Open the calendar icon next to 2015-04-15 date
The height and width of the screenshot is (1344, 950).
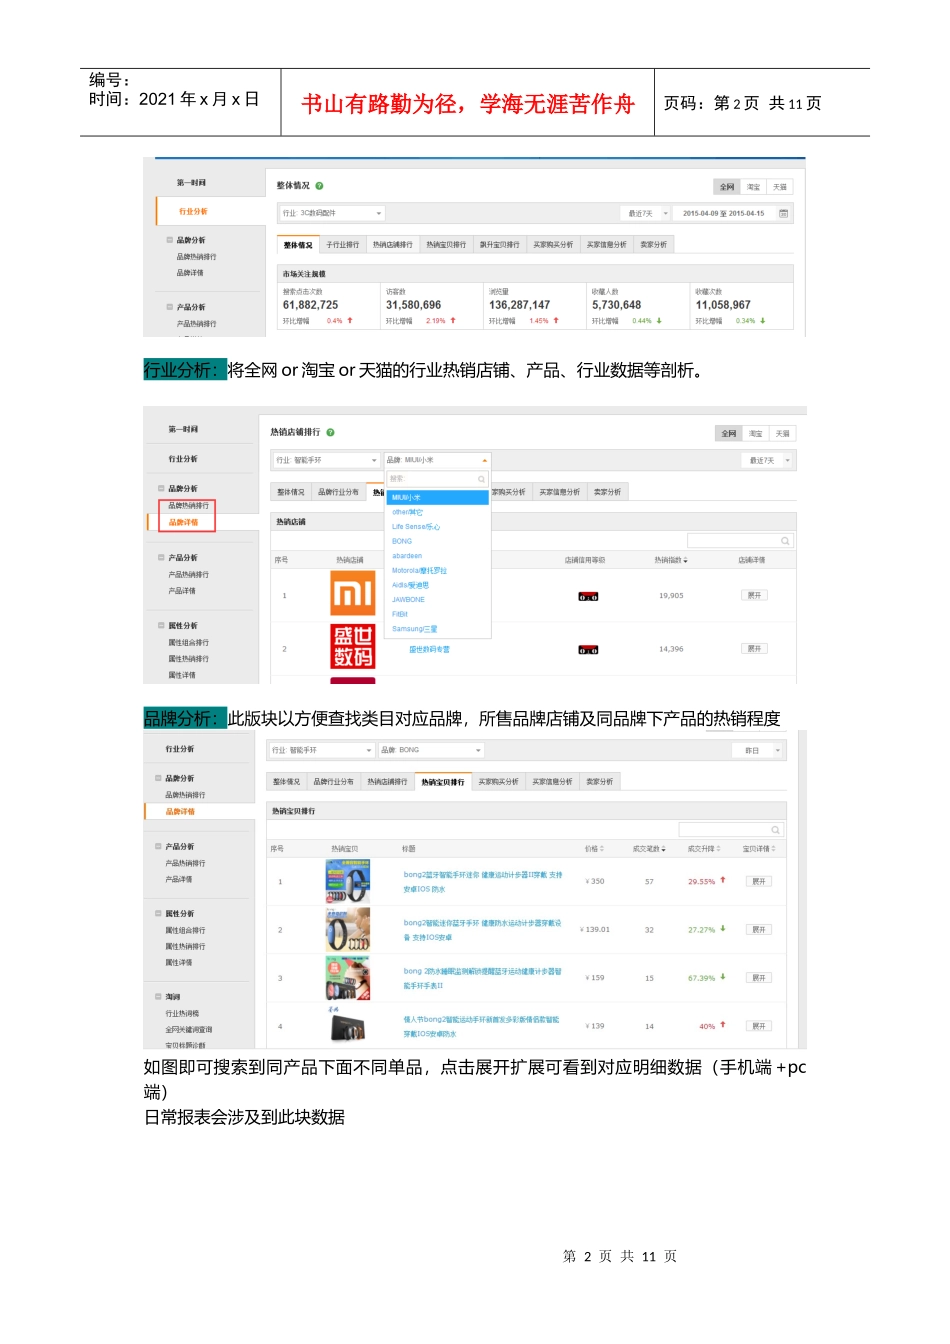(783, 213)
